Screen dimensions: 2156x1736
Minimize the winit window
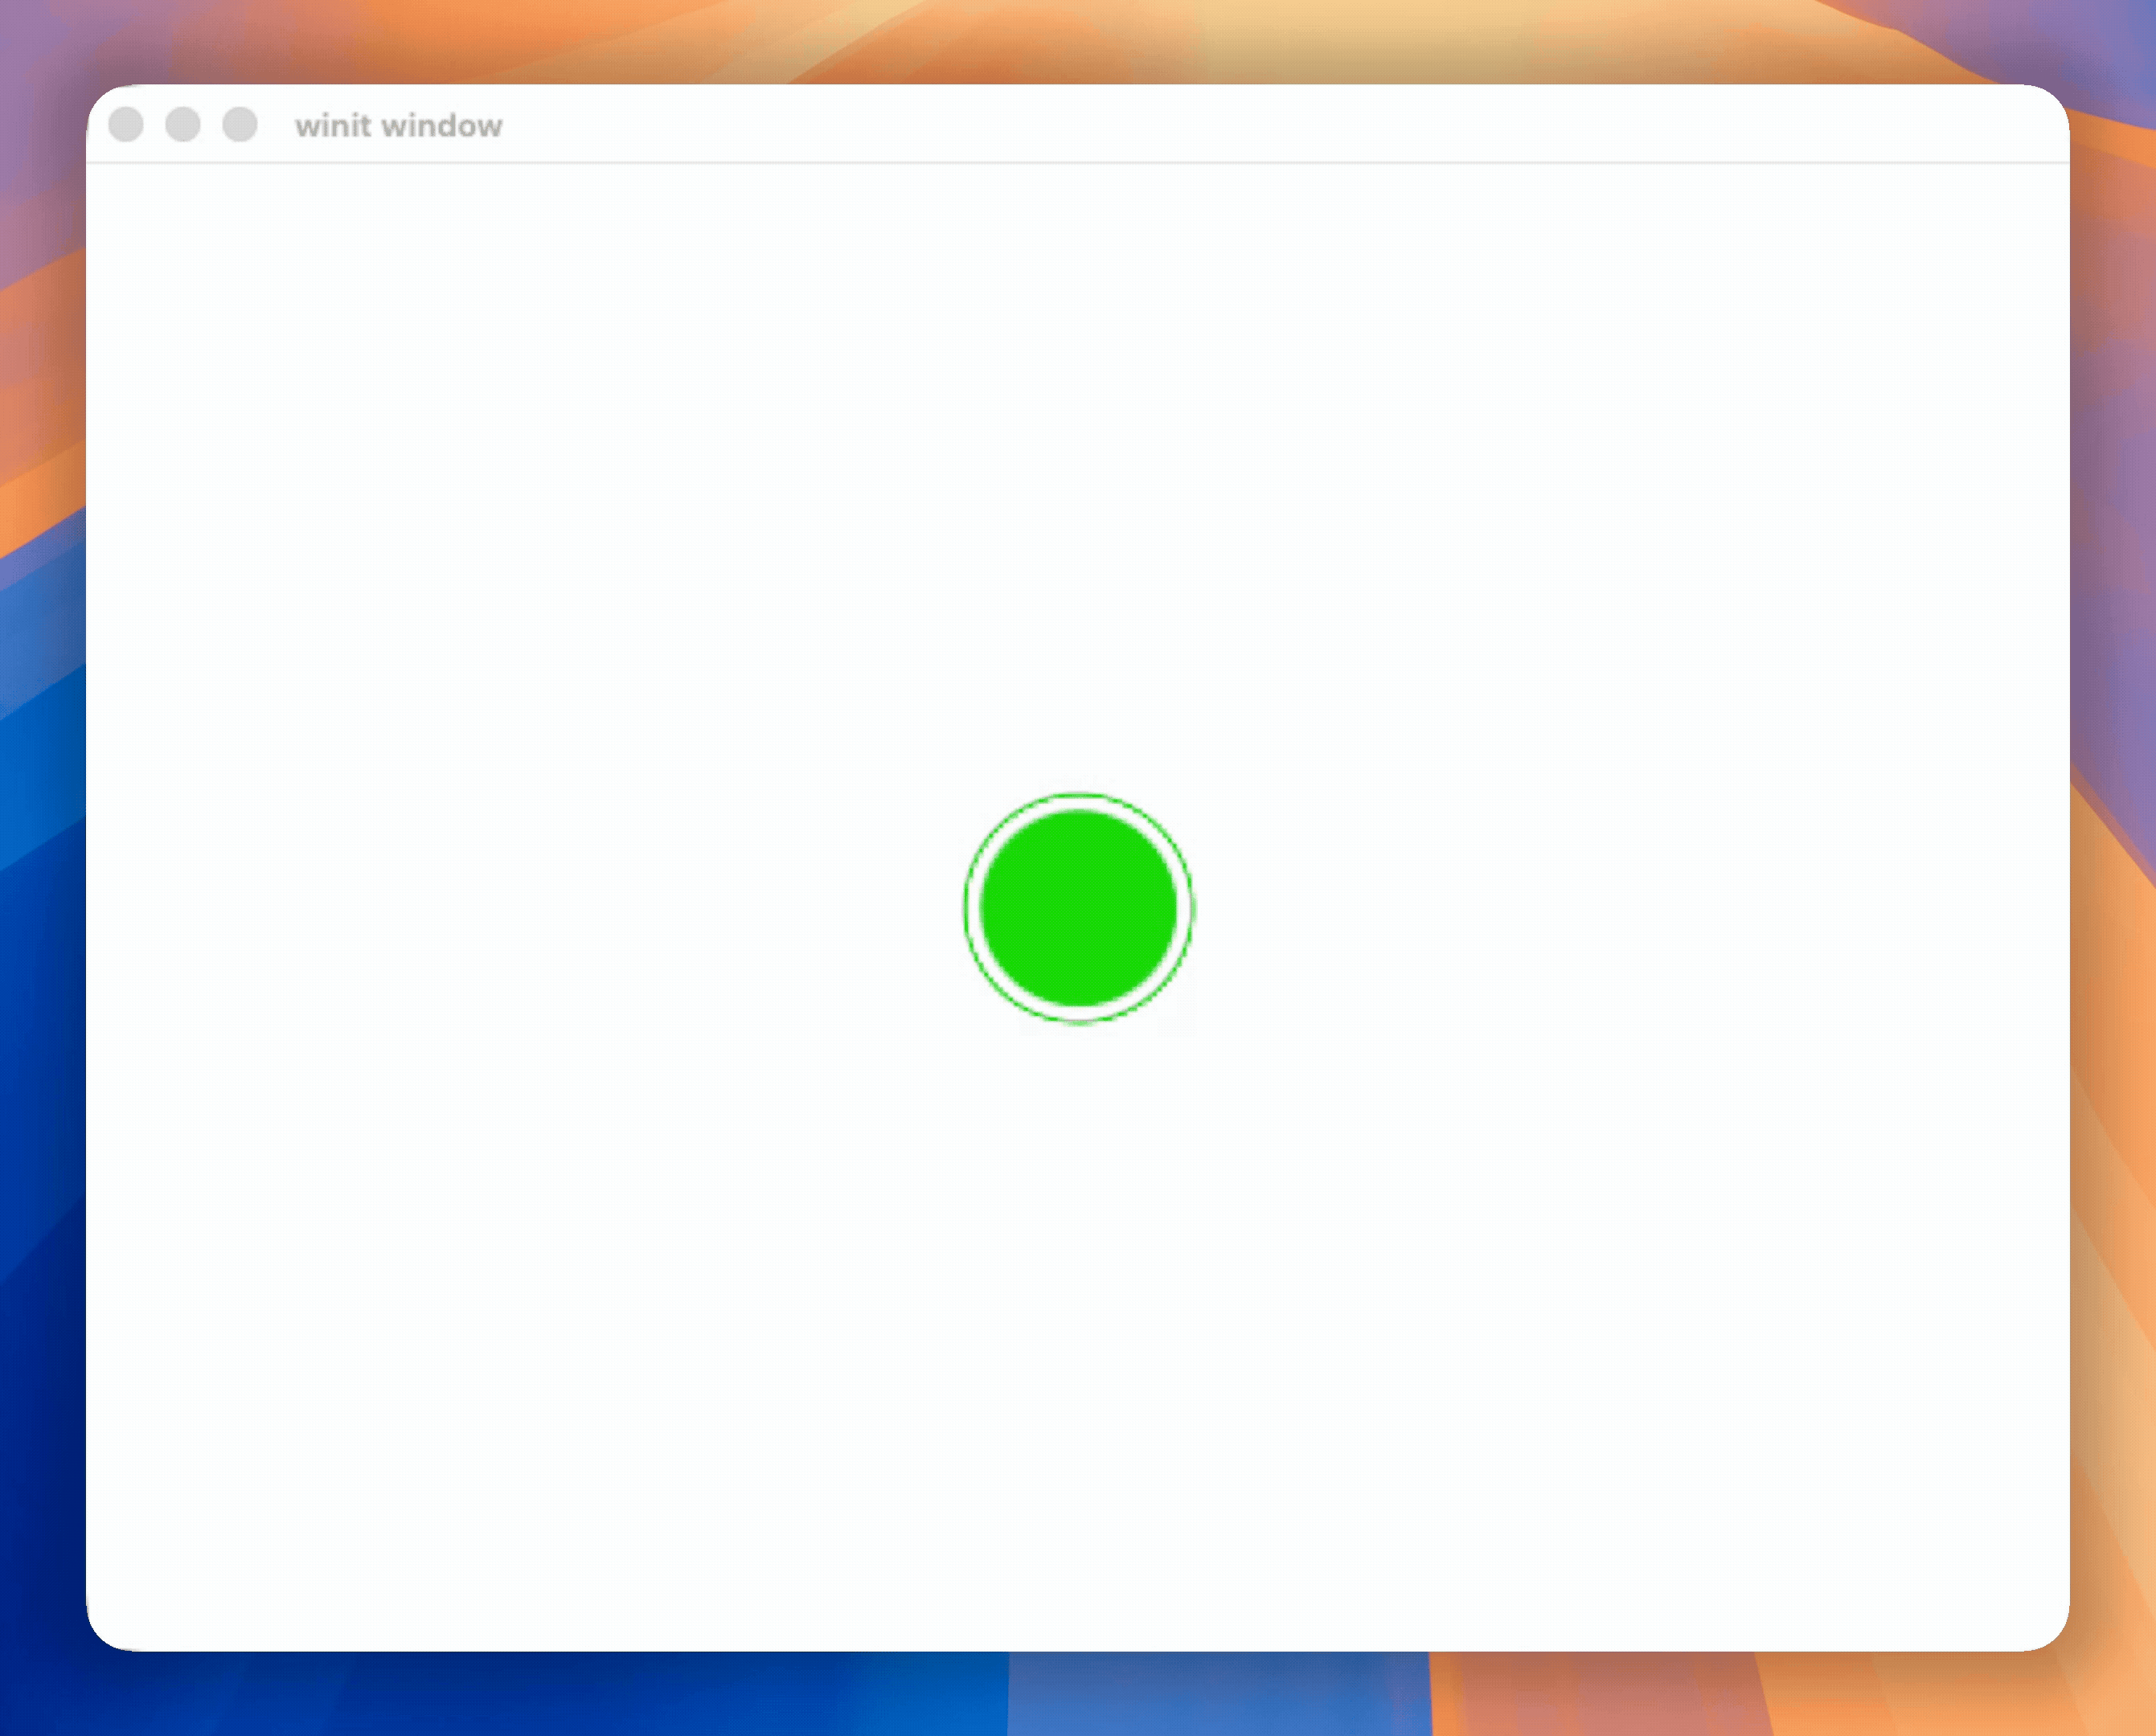(x=183, y=125)
